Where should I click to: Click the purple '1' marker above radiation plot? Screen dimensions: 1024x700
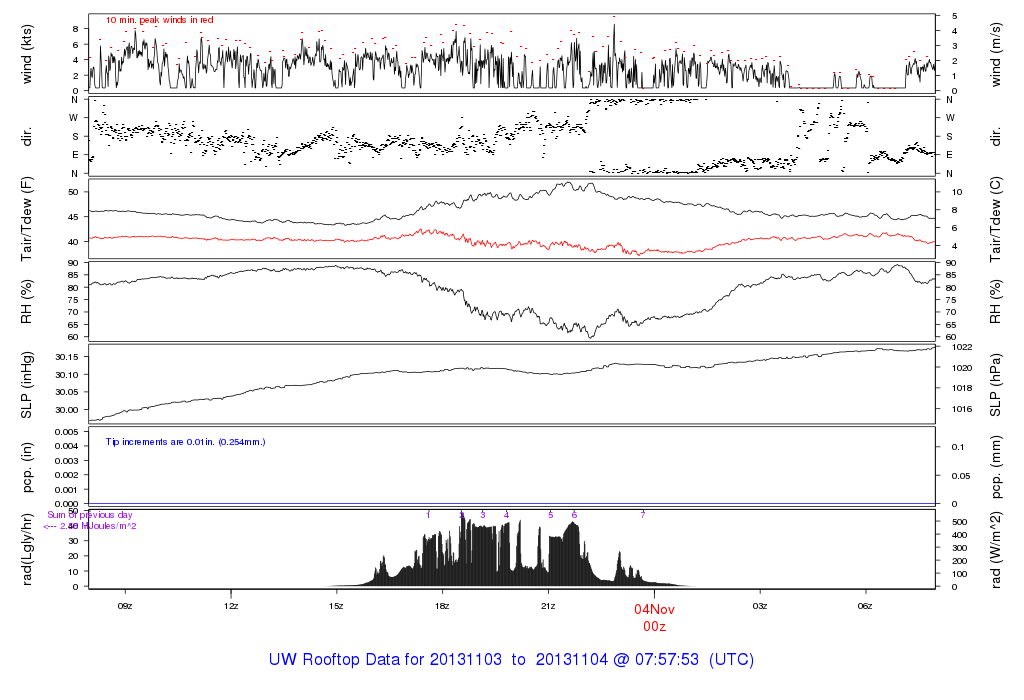tap(428, 514)
